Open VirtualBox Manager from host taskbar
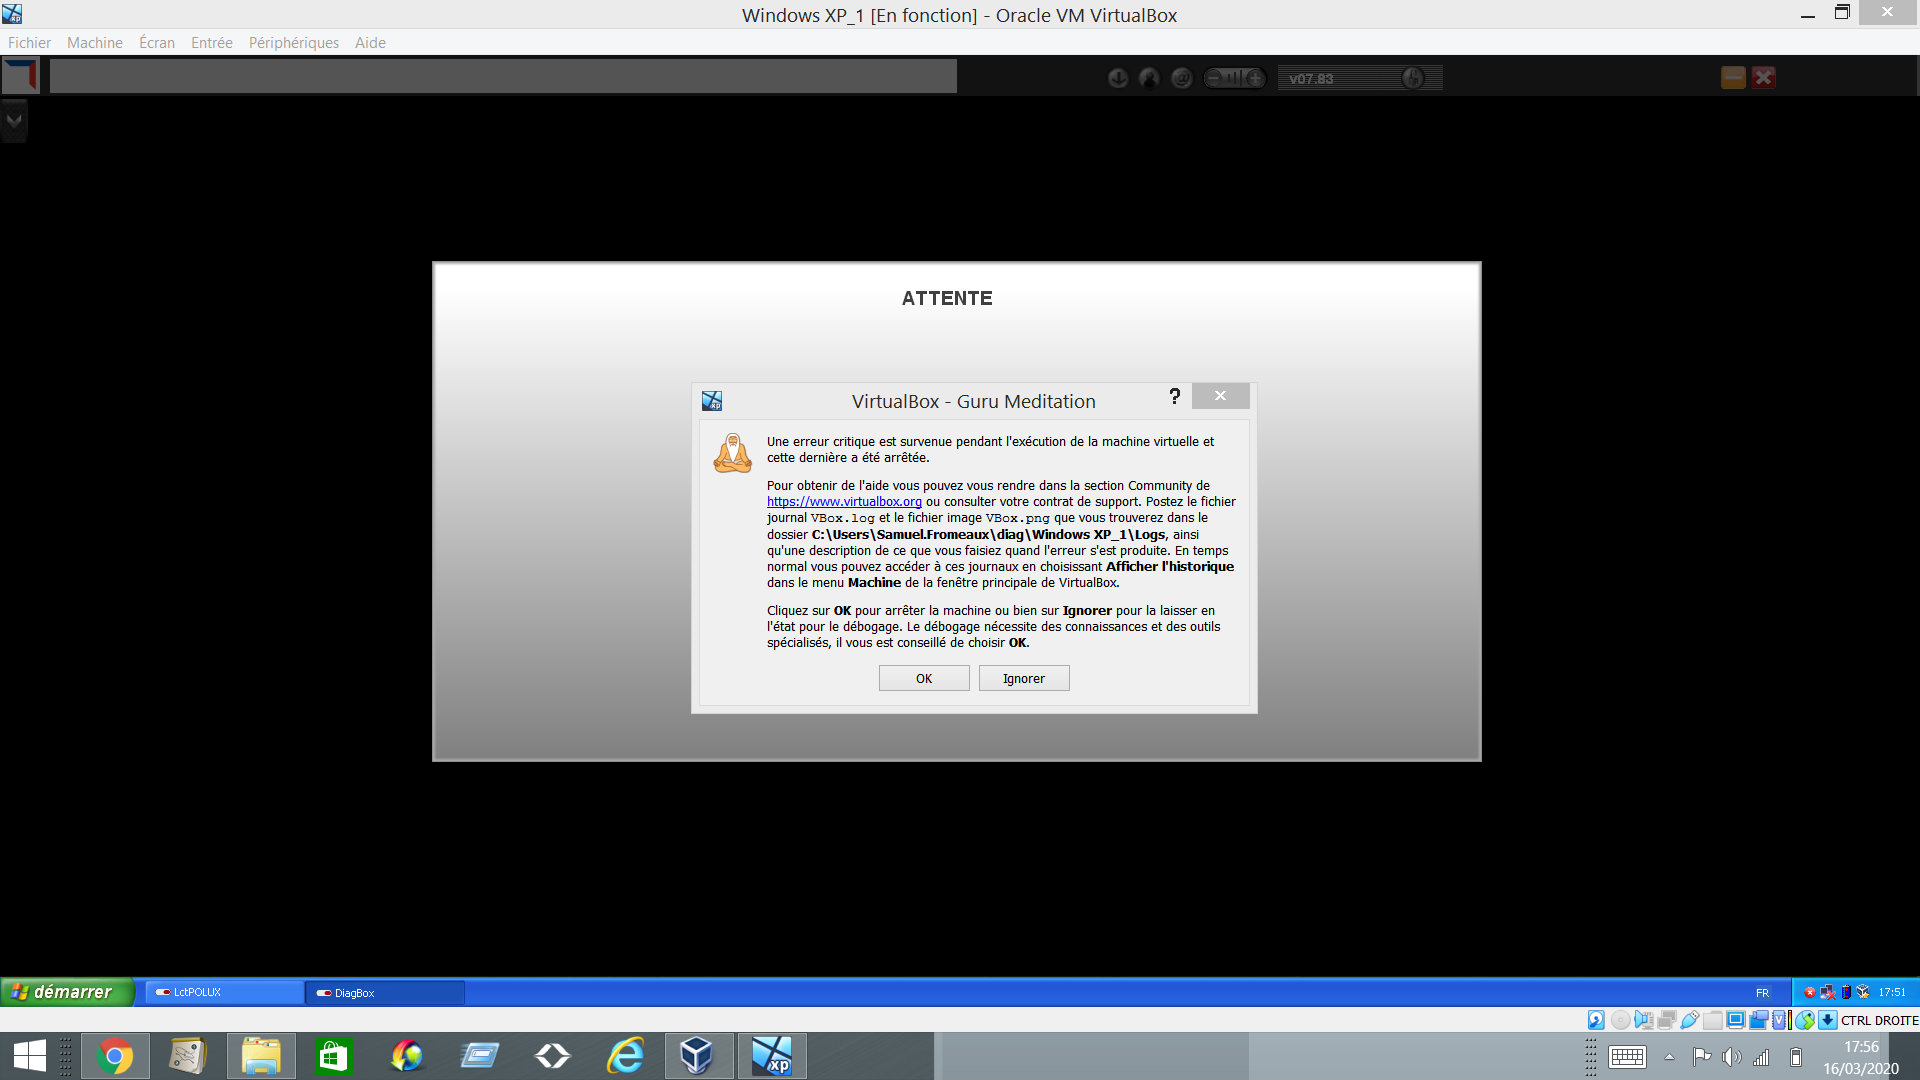 (697, 1056)
